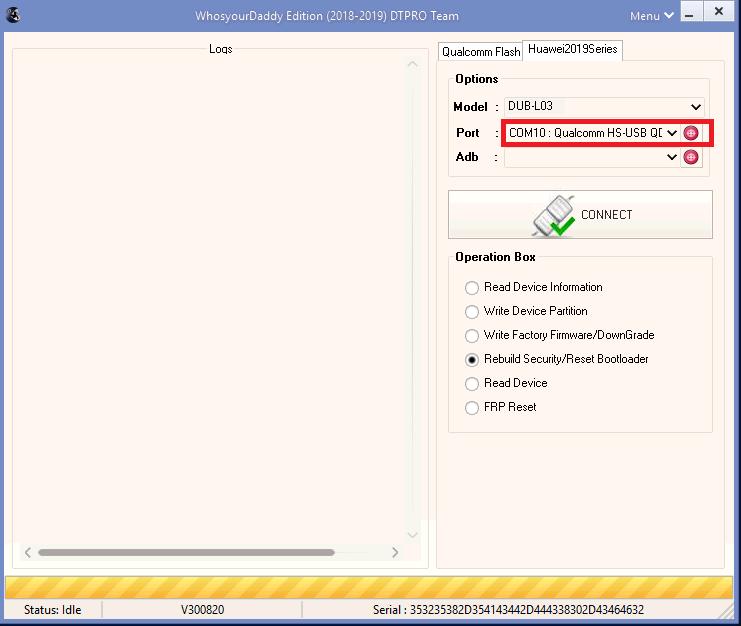The width and height of the screenshot is (741, 626).
Task: Switch to the Qualcomm Flash tab
Action: point(481,51)
